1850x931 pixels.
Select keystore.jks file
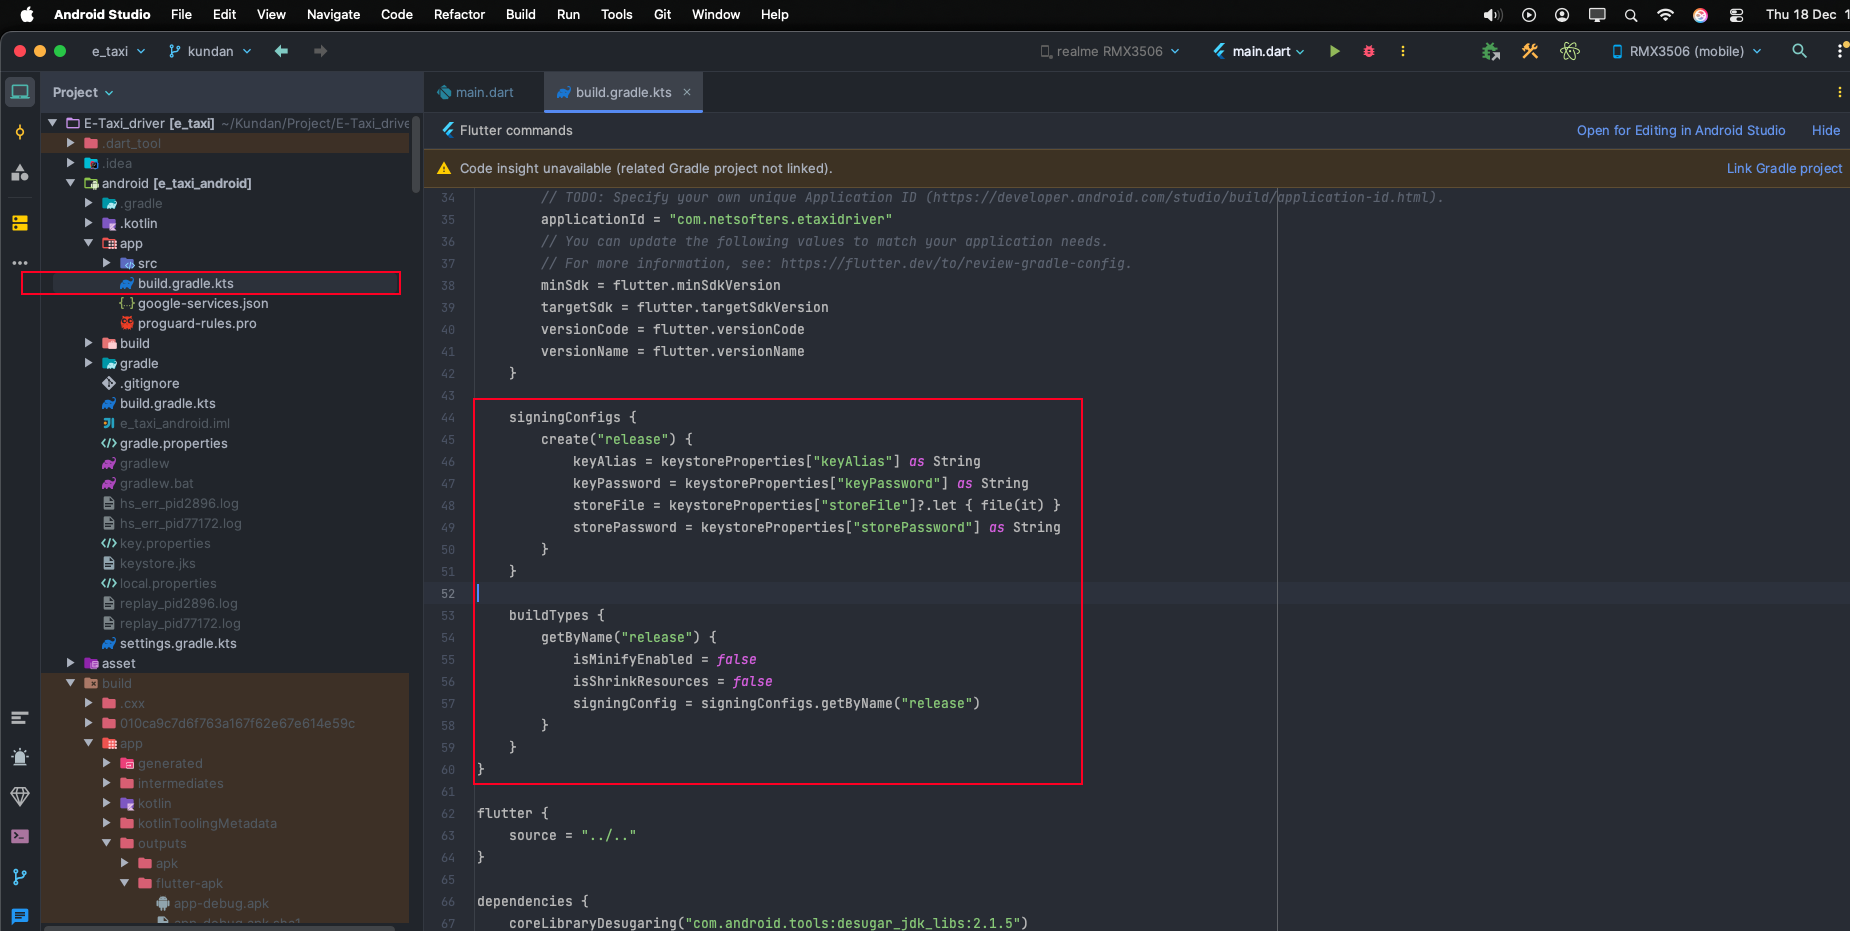(157, 563)
